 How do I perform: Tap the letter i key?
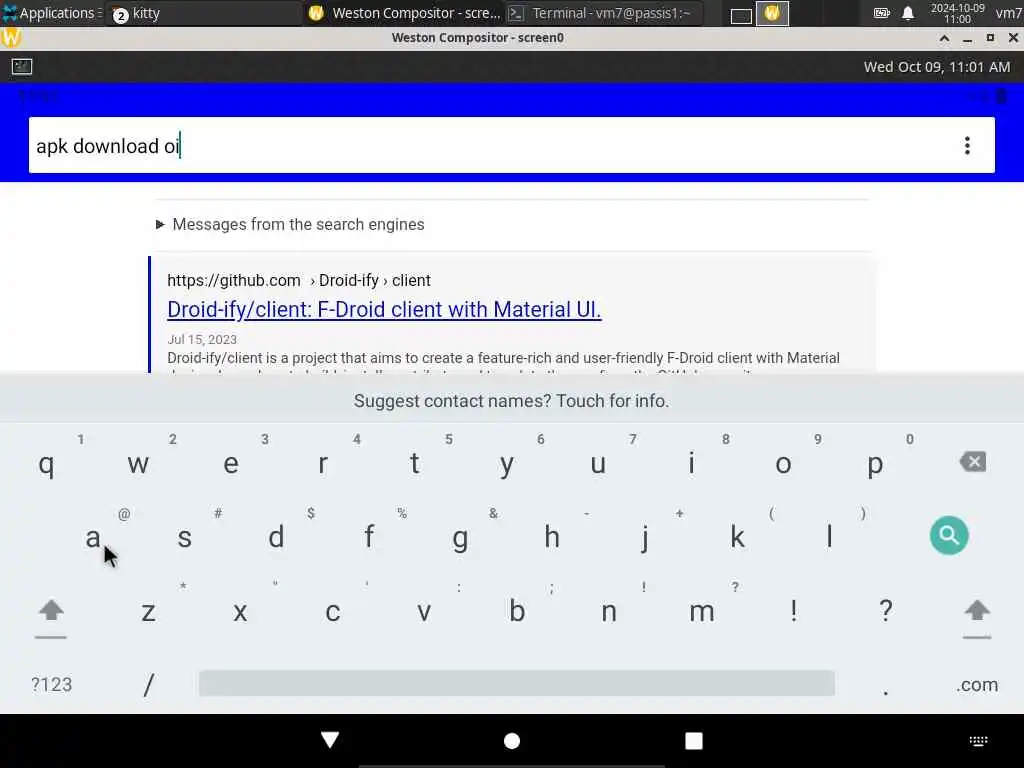pyautogui.click(x=691, y=464)
